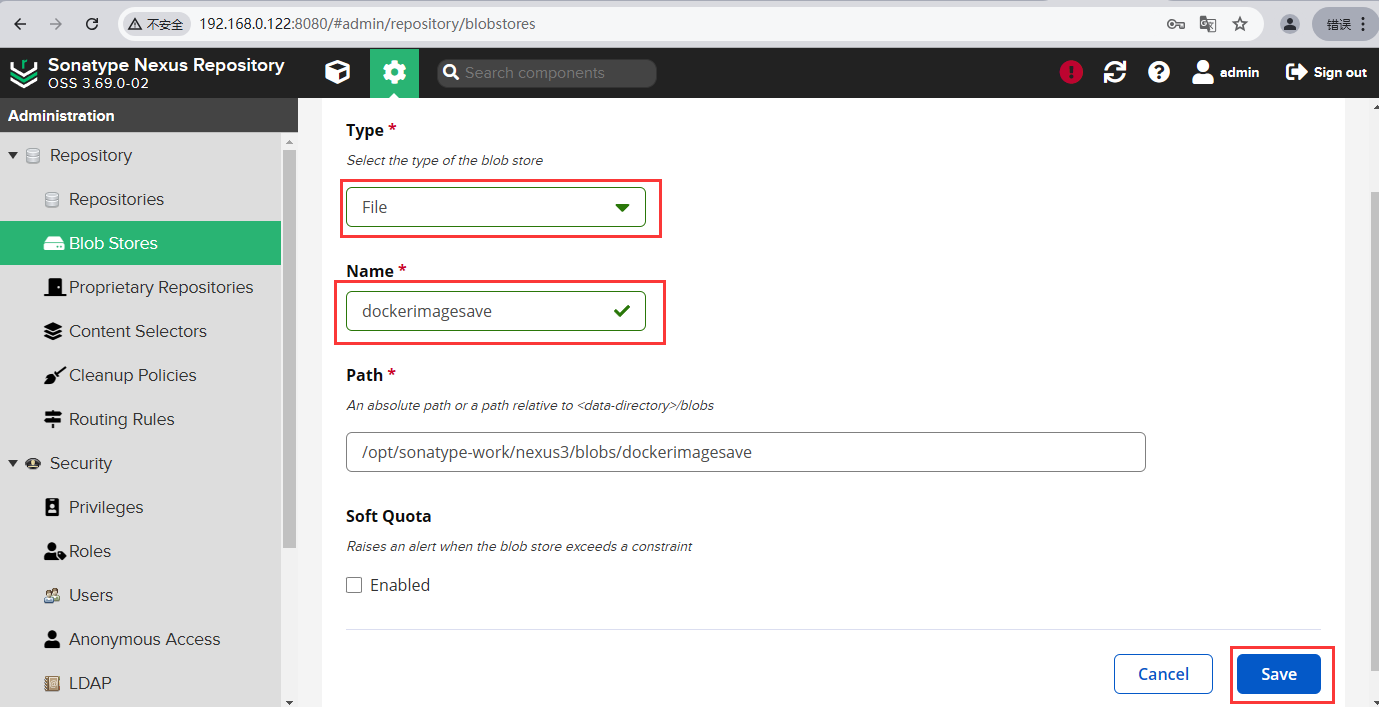This screenshot has width=1379, height=707.
Task: Open the Browse components cube icon
Action: point(338,72)
